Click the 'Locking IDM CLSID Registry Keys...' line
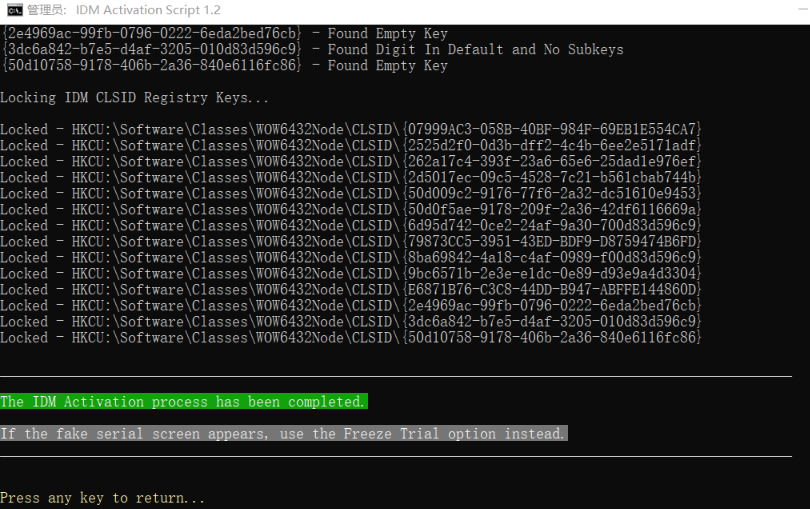810x509 pixels. [x=134, y=98]
